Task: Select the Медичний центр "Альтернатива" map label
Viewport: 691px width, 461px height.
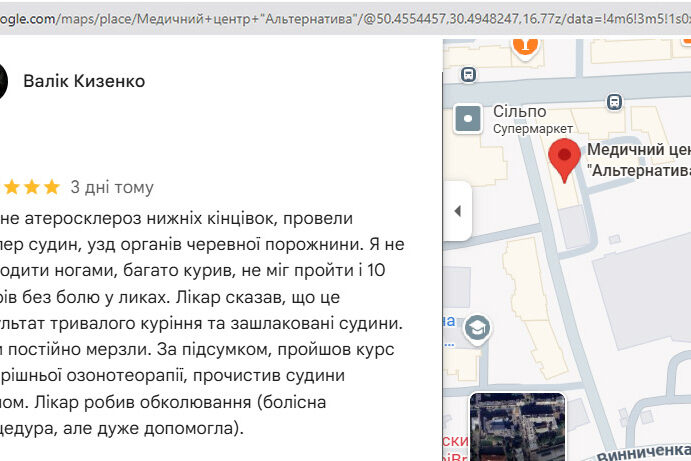Action: click(638, 160)
